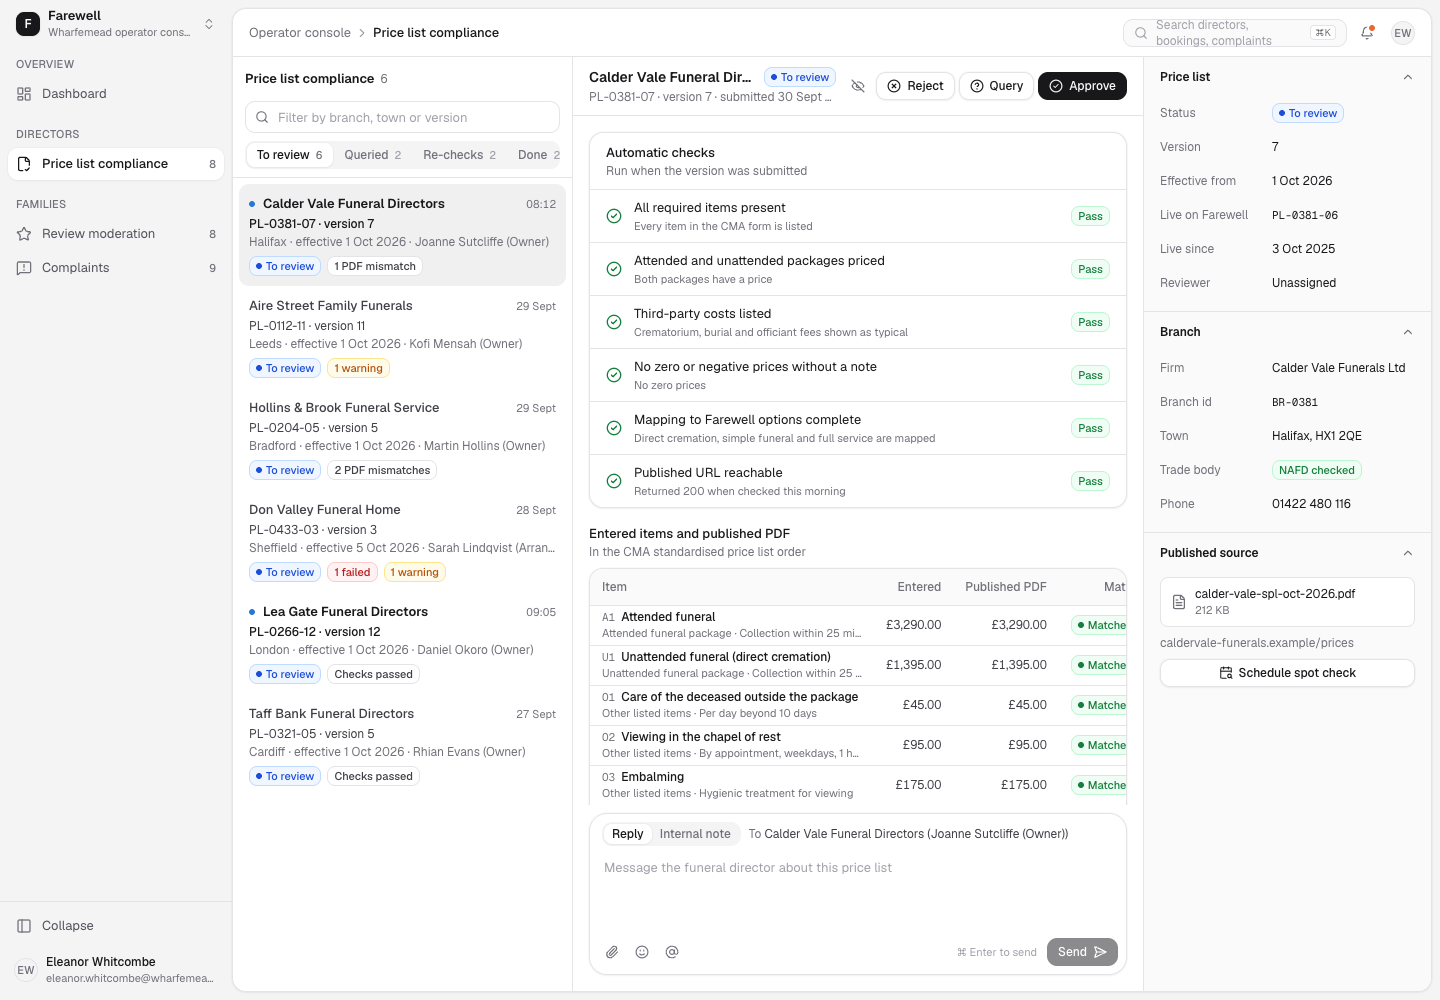
Task: Click the No zero or negative prices check icon
Action: click(x=614, y=375)
